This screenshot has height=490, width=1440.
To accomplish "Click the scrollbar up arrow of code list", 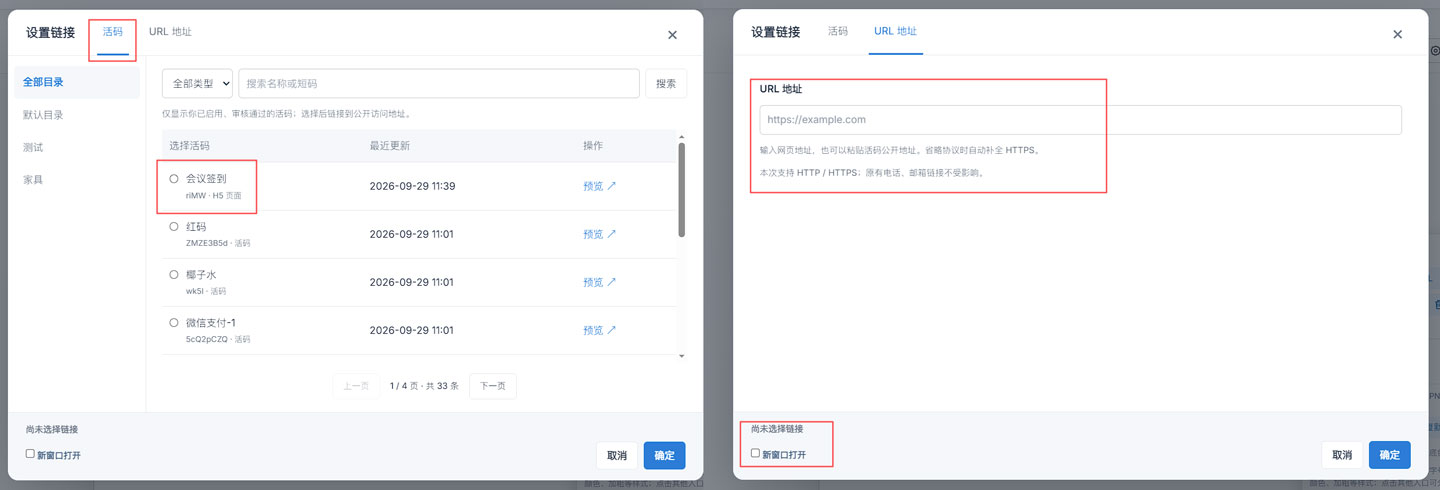I will pyautogui.click(x=682, y=137).
